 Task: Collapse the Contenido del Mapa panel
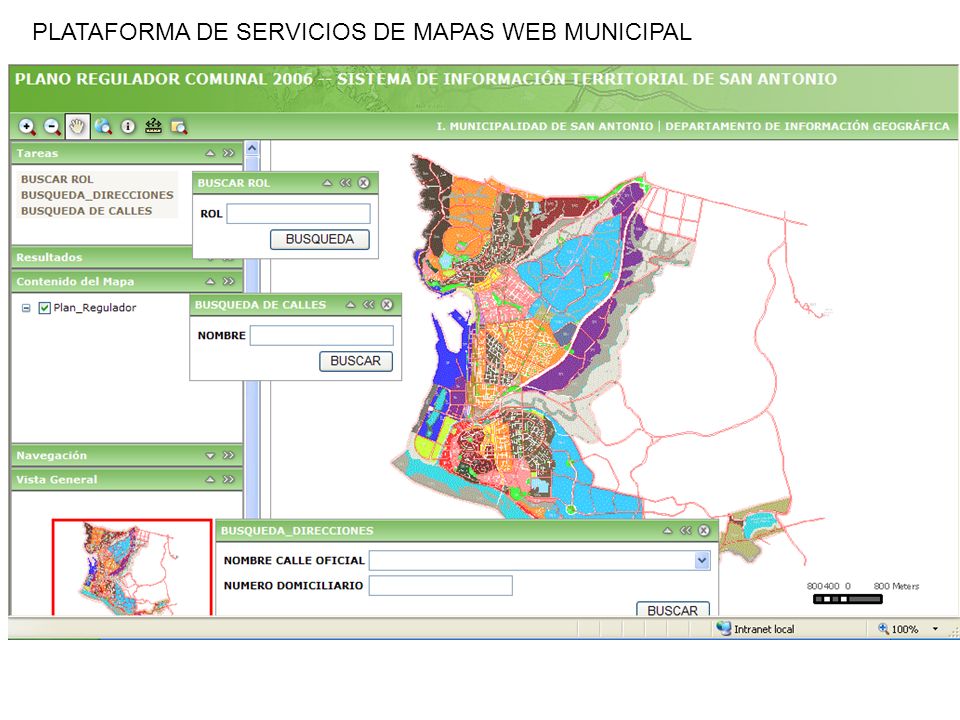click(x=210, y=282)
